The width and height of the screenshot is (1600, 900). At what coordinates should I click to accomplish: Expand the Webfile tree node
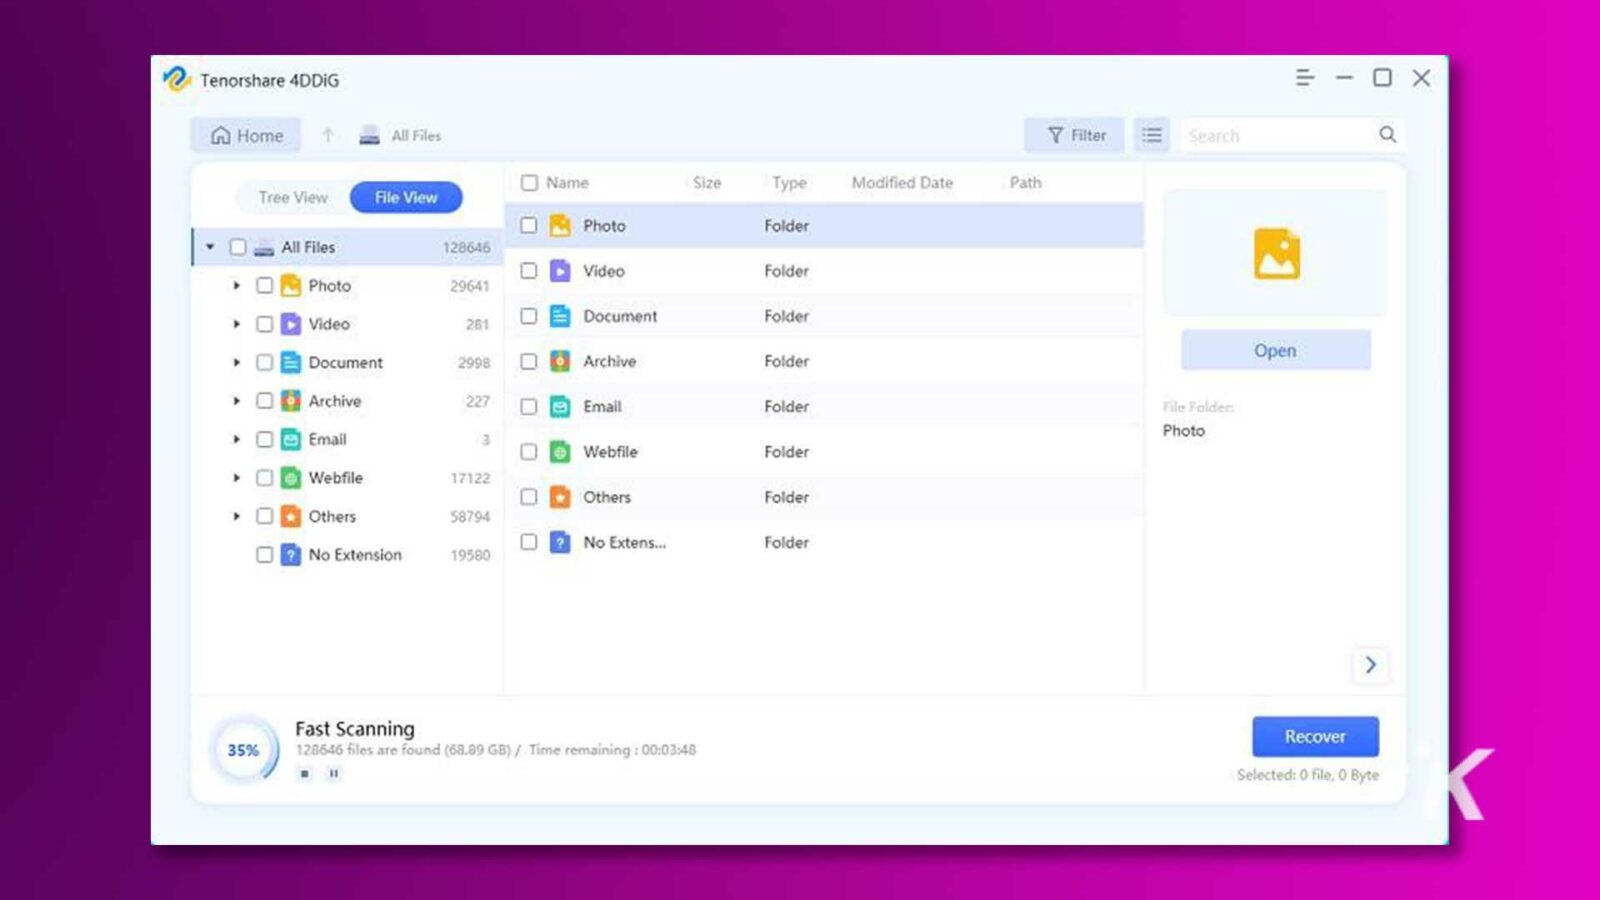[237, 478]
